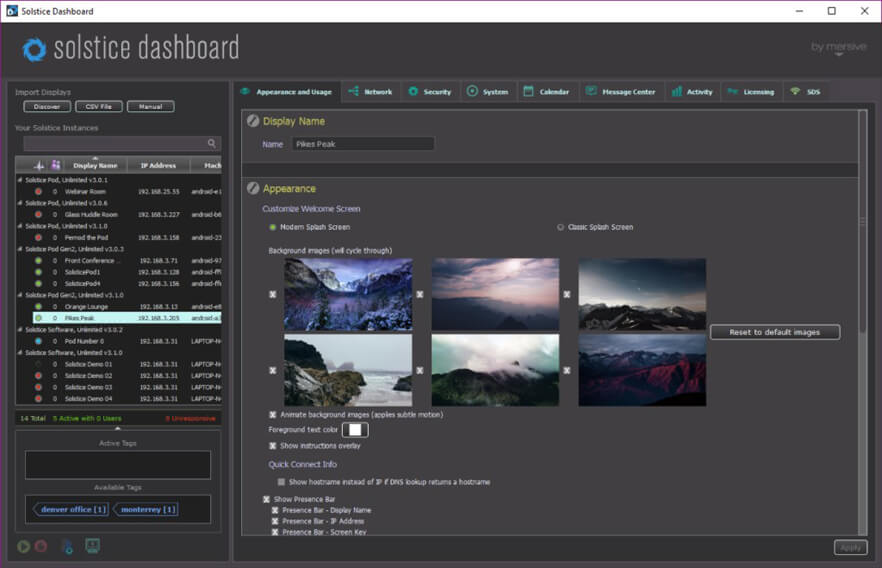Collapse the Solstice Pod Gen2, Unlimited v3.0.3 group
882x568 pixels.
coord(20,249)
